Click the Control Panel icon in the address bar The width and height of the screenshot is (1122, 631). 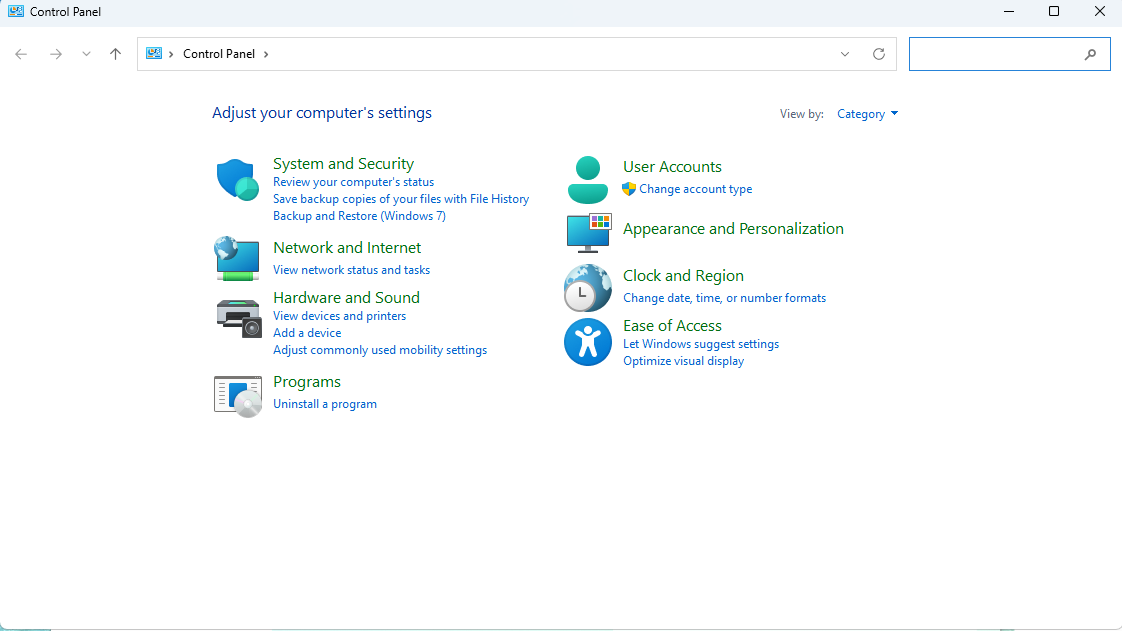click(153, 53)
